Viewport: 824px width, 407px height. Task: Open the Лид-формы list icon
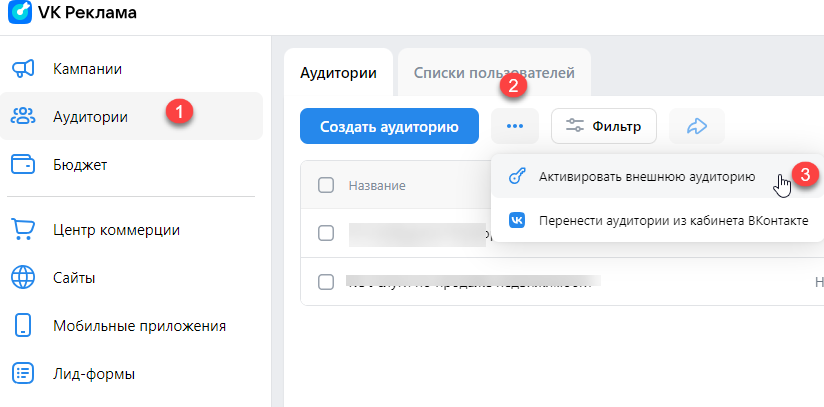(x=23, y=374)
